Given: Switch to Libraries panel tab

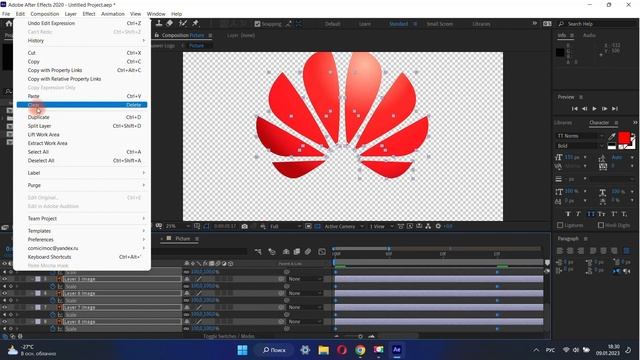Looking at the screenshot, I should click(x=563, y=122).
